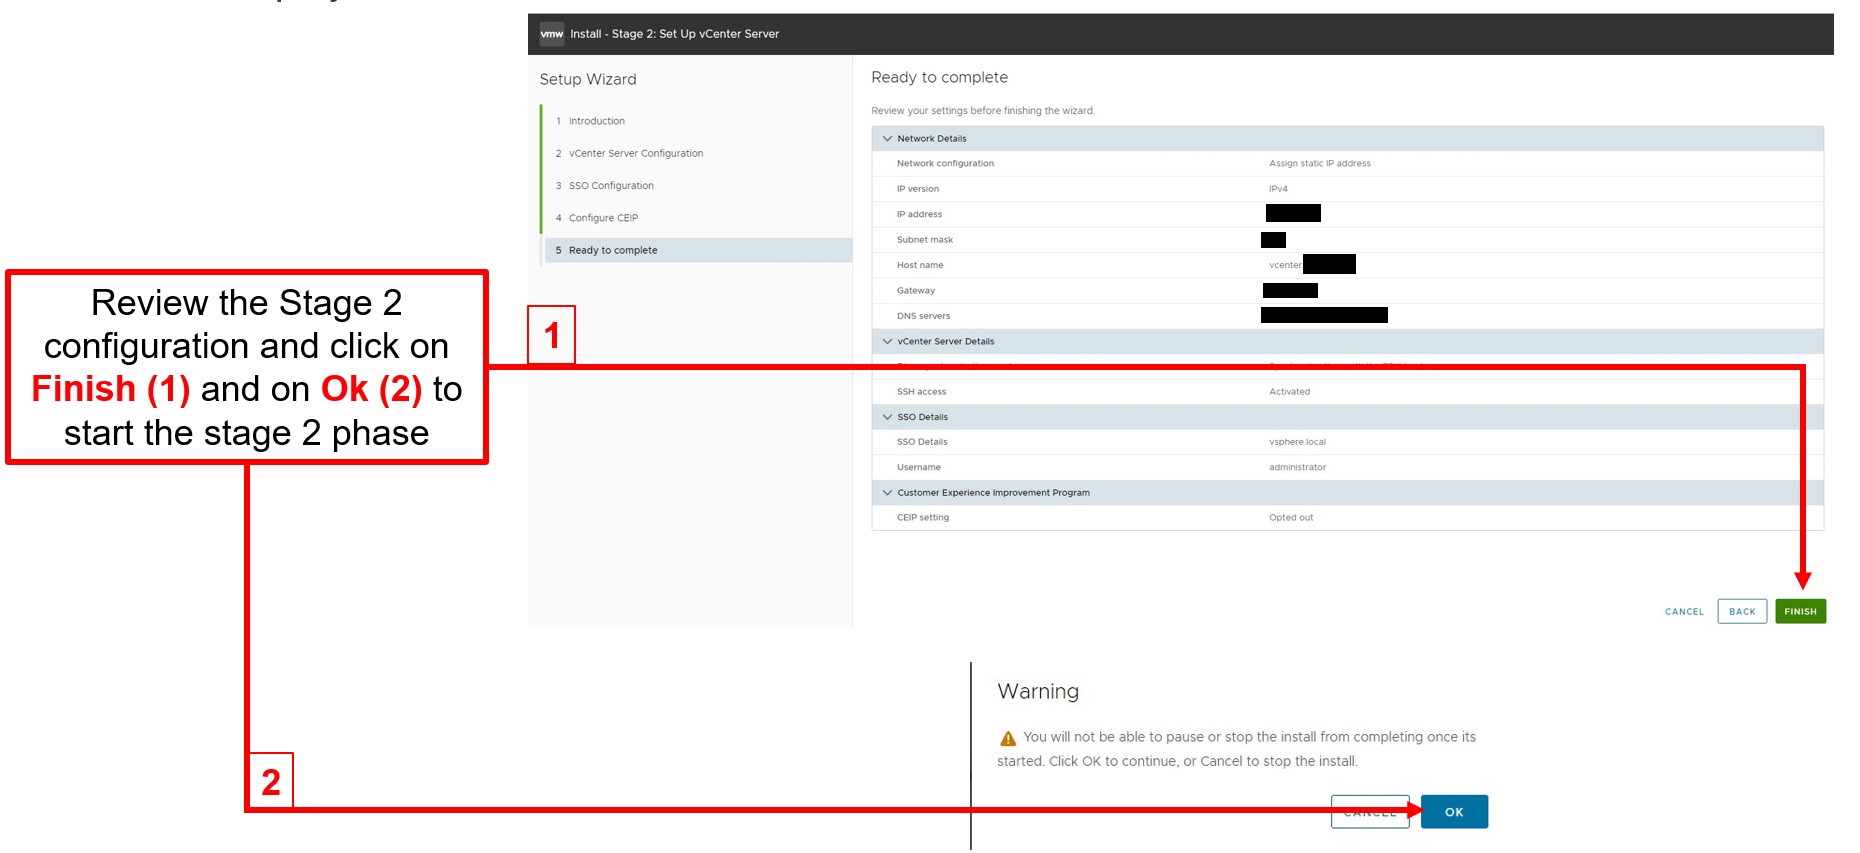1860x853 pixels.
Task: Collapse Customer Experience Improvement Program section
Action: pos(887,493)
